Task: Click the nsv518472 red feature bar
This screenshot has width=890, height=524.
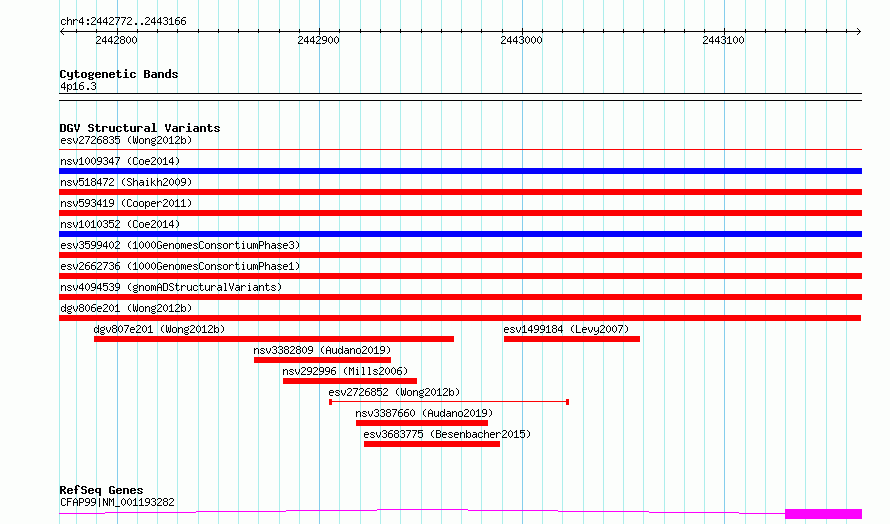Action: pos(460,192)
